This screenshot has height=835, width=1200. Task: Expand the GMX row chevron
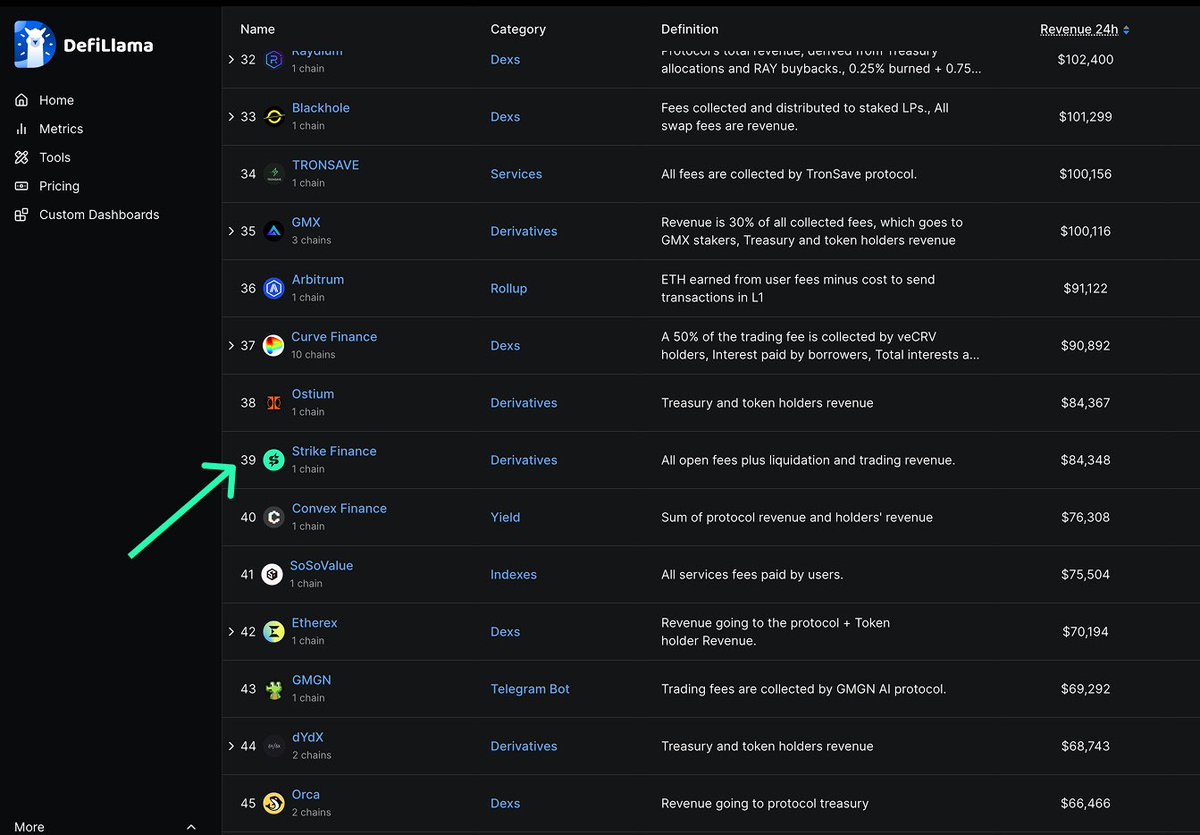tap(232, 231)
